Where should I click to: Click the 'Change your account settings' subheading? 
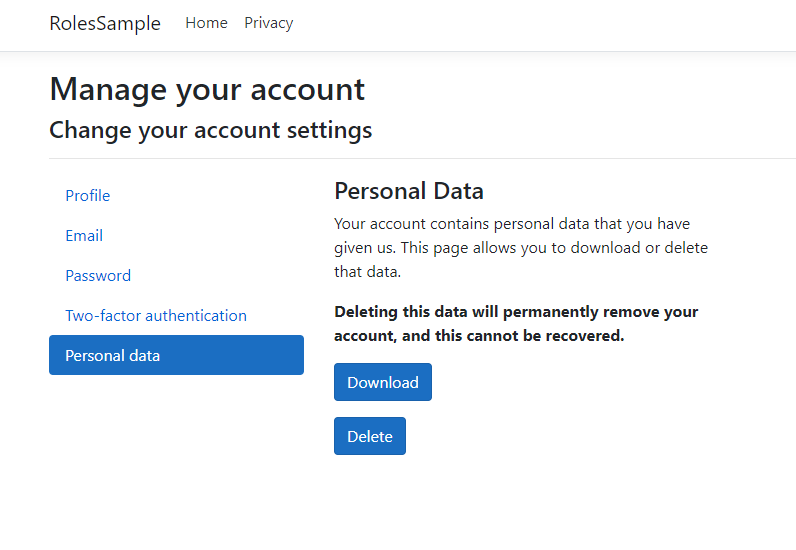(x=210, y=130)
